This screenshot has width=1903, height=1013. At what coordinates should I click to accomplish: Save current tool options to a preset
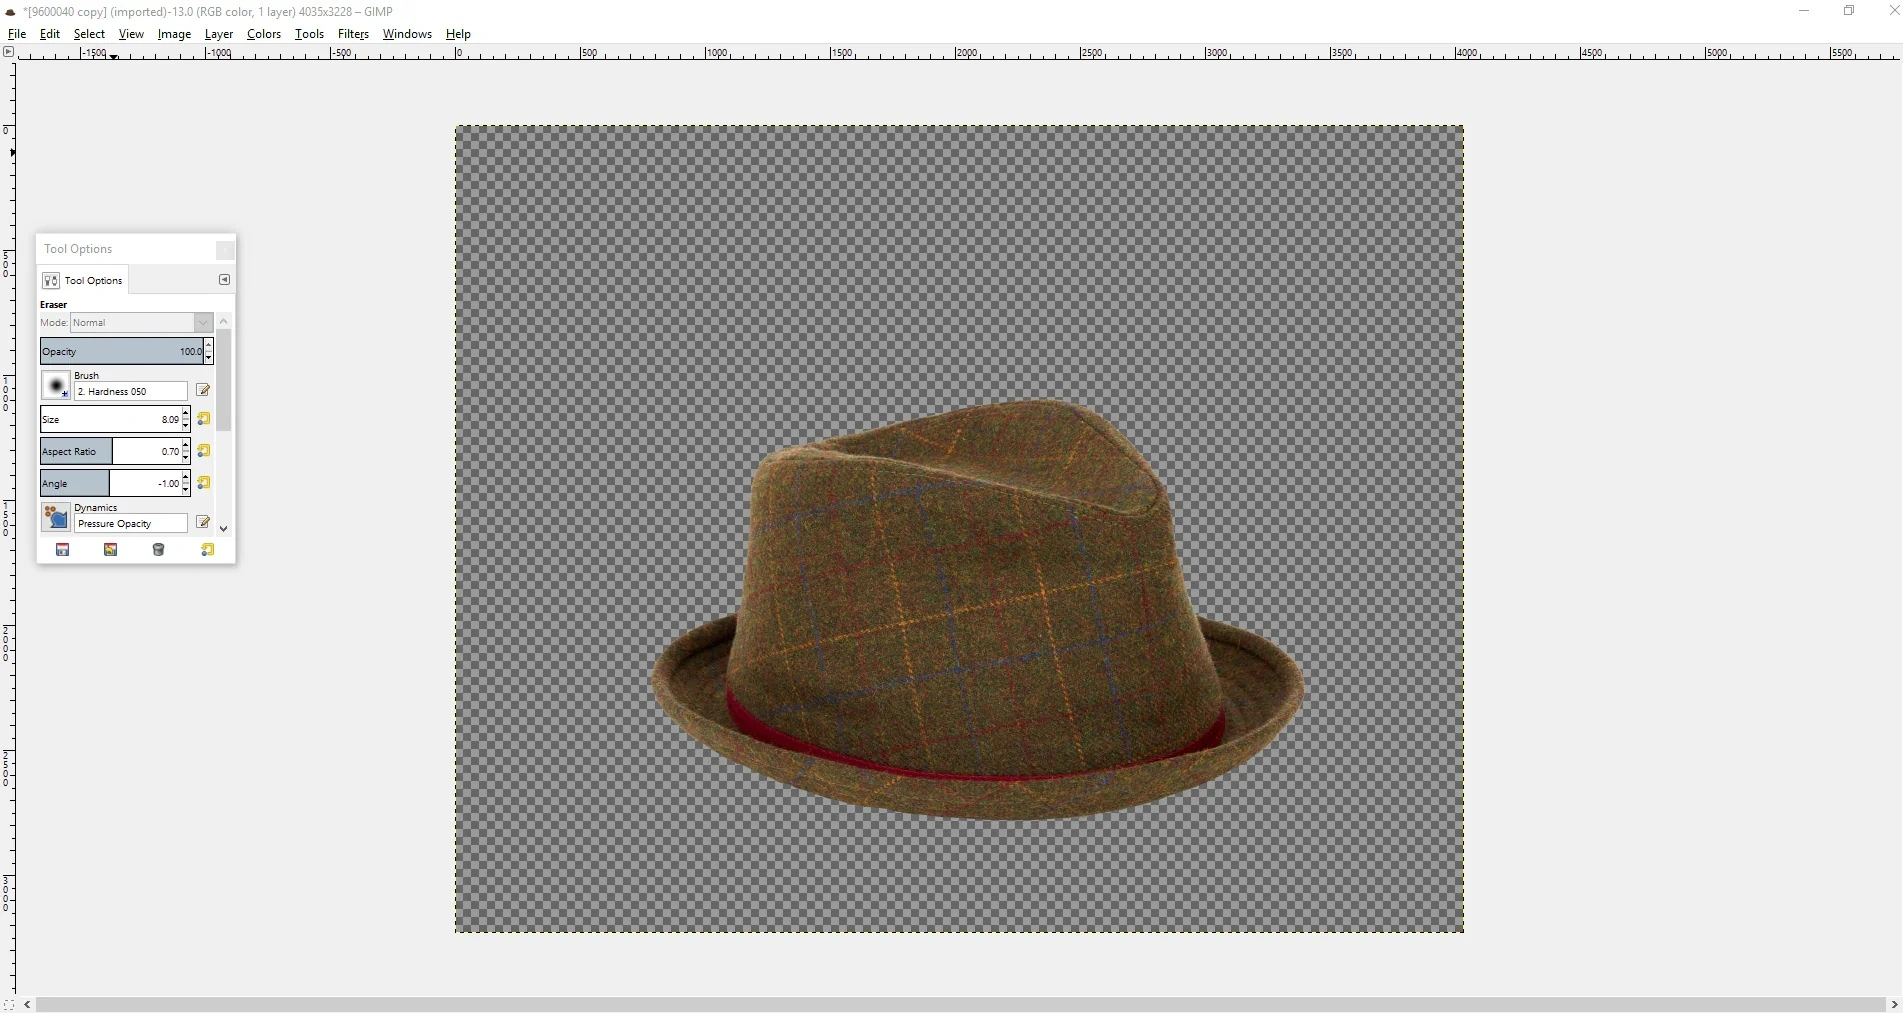(x=62, y=550)
